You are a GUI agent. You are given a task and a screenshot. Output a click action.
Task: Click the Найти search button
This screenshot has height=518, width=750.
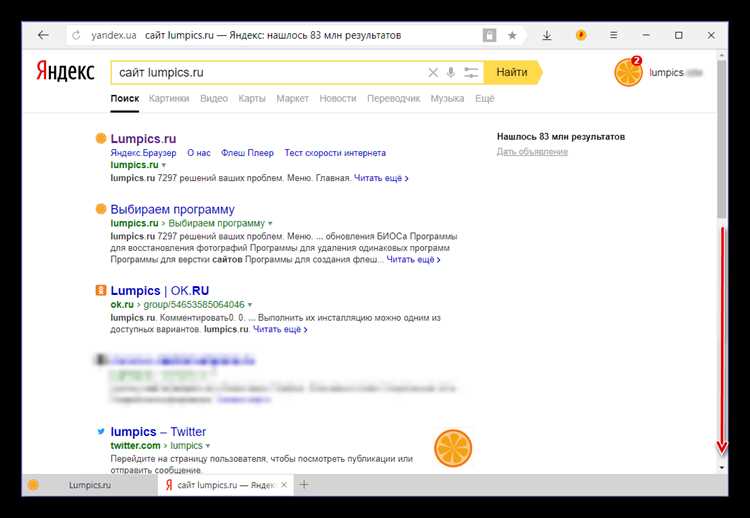pyautogui.click(x=512, y=72)
